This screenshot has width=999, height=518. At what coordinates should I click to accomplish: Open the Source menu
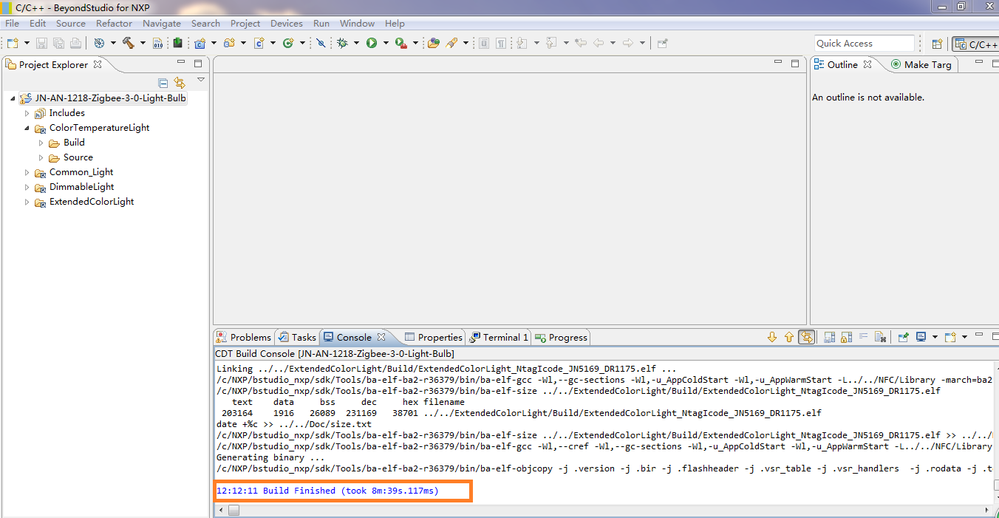click(x=71, y=24)
